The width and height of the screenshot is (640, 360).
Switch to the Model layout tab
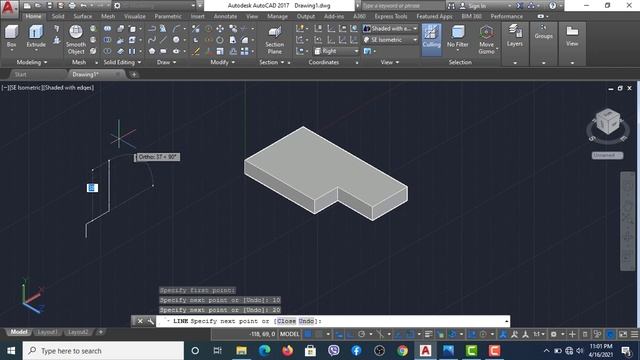19,332
